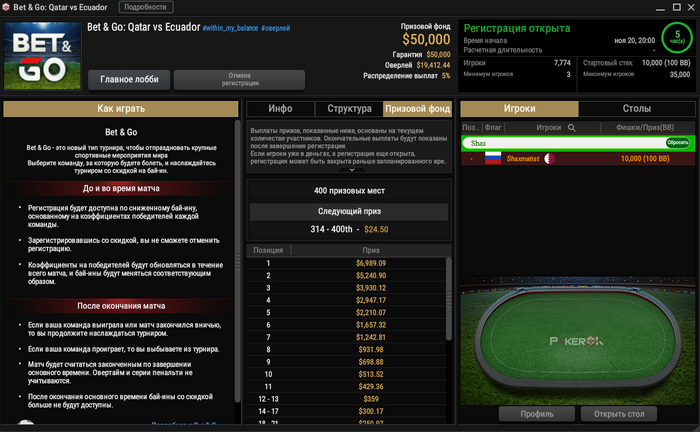Click the Qatar team badge beside Shaxmatist
700x432 pixels.
click(x=550, y=158)
